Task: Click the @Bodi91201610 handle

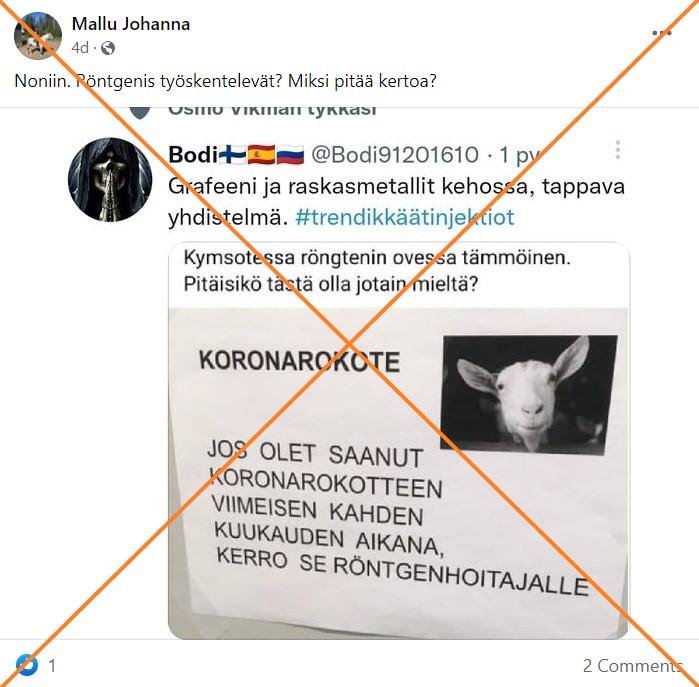Action: (x=395, y=155)
